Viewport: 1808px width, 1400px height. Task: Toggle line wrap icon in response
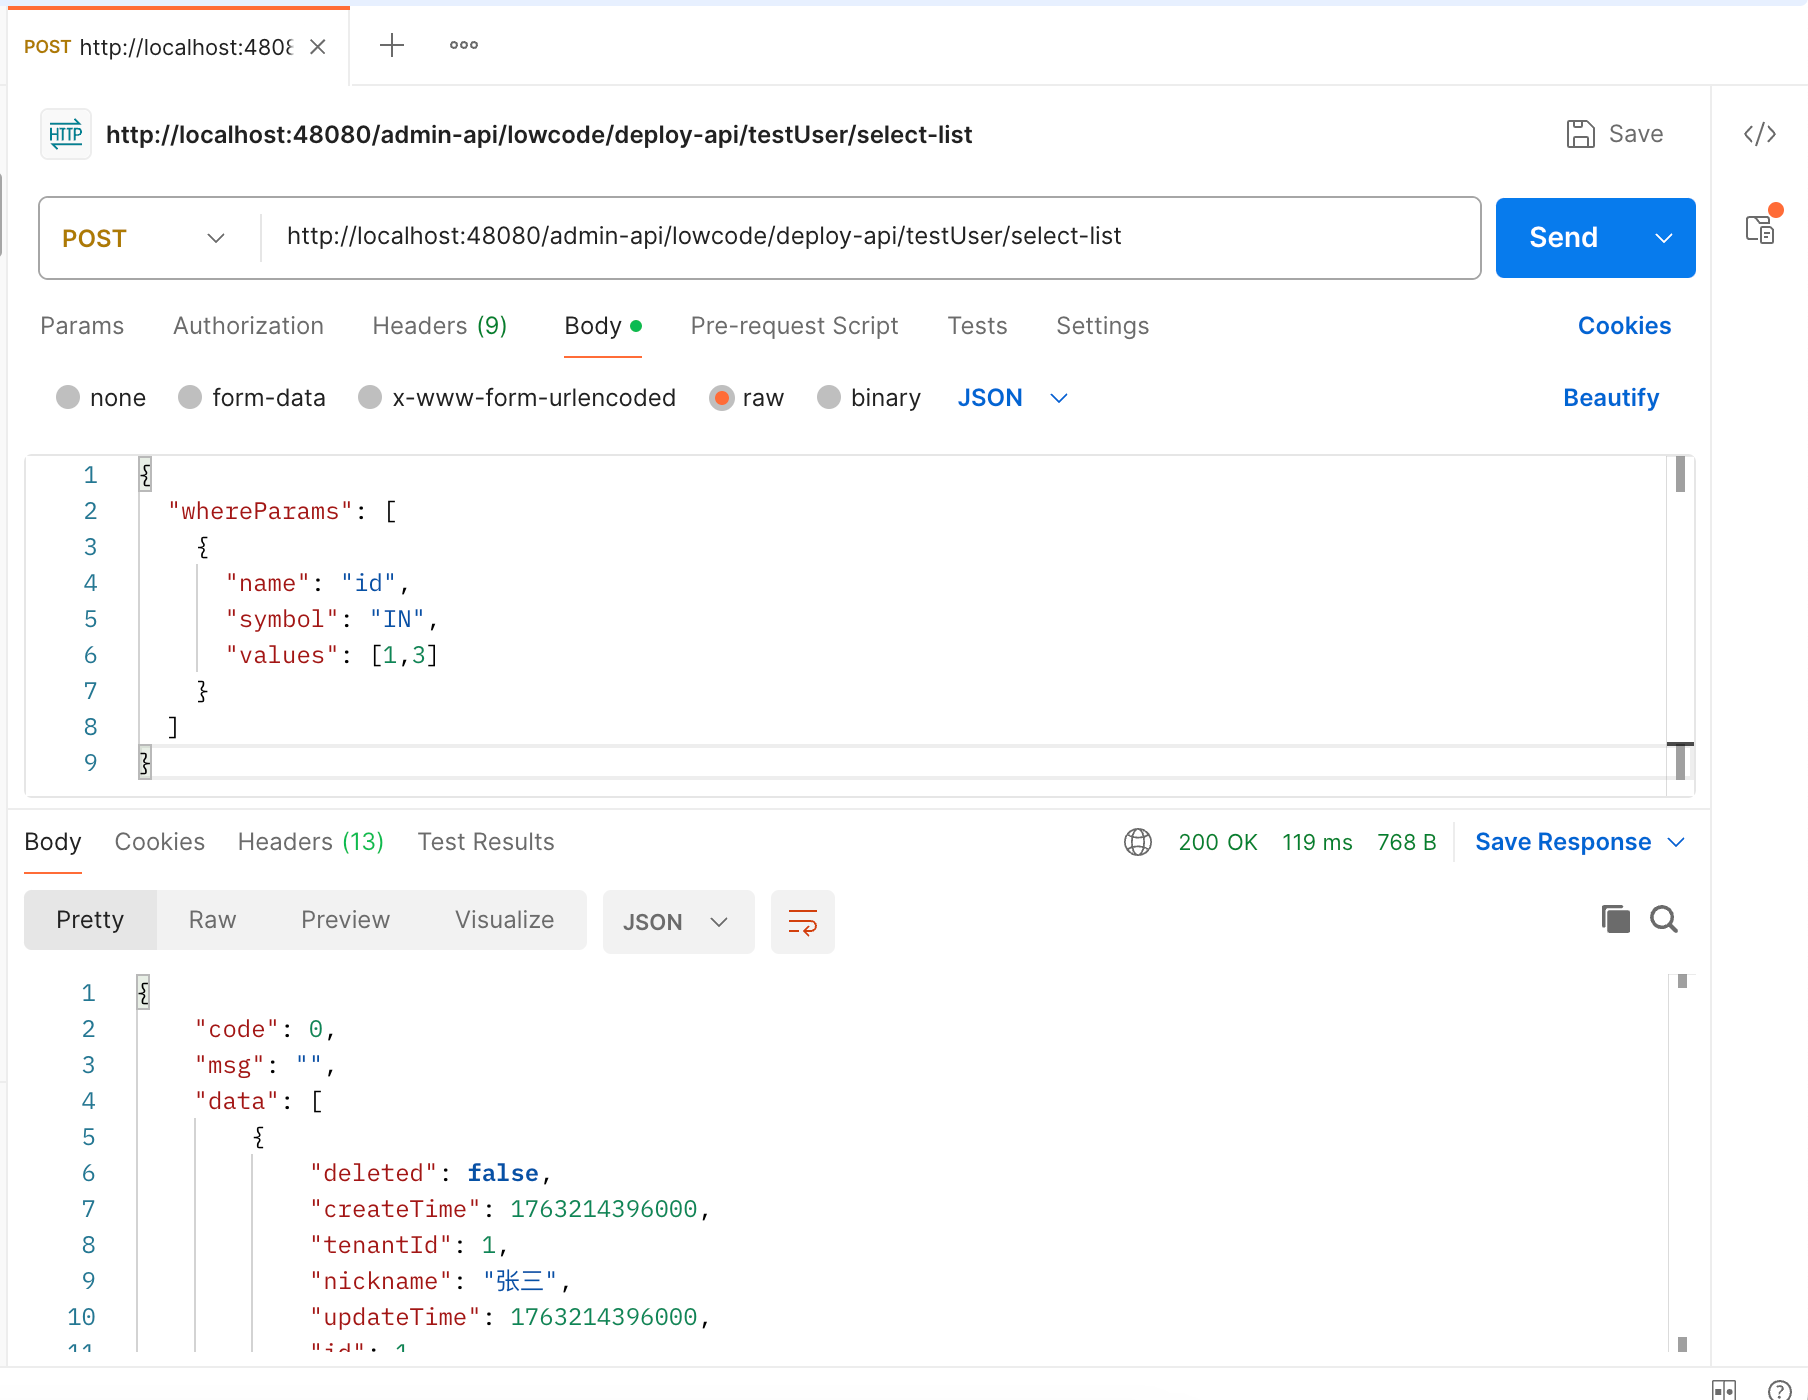[802, 922]
